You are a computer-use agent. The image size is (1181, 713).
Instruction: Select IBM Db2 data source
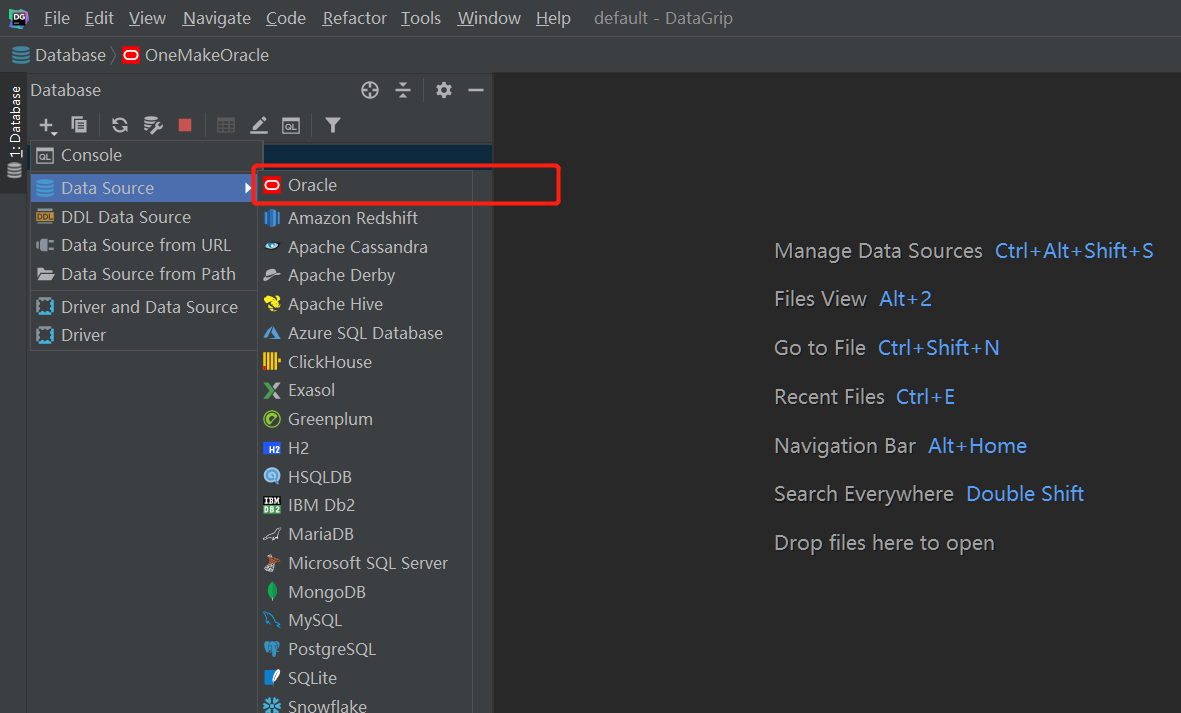365,505
